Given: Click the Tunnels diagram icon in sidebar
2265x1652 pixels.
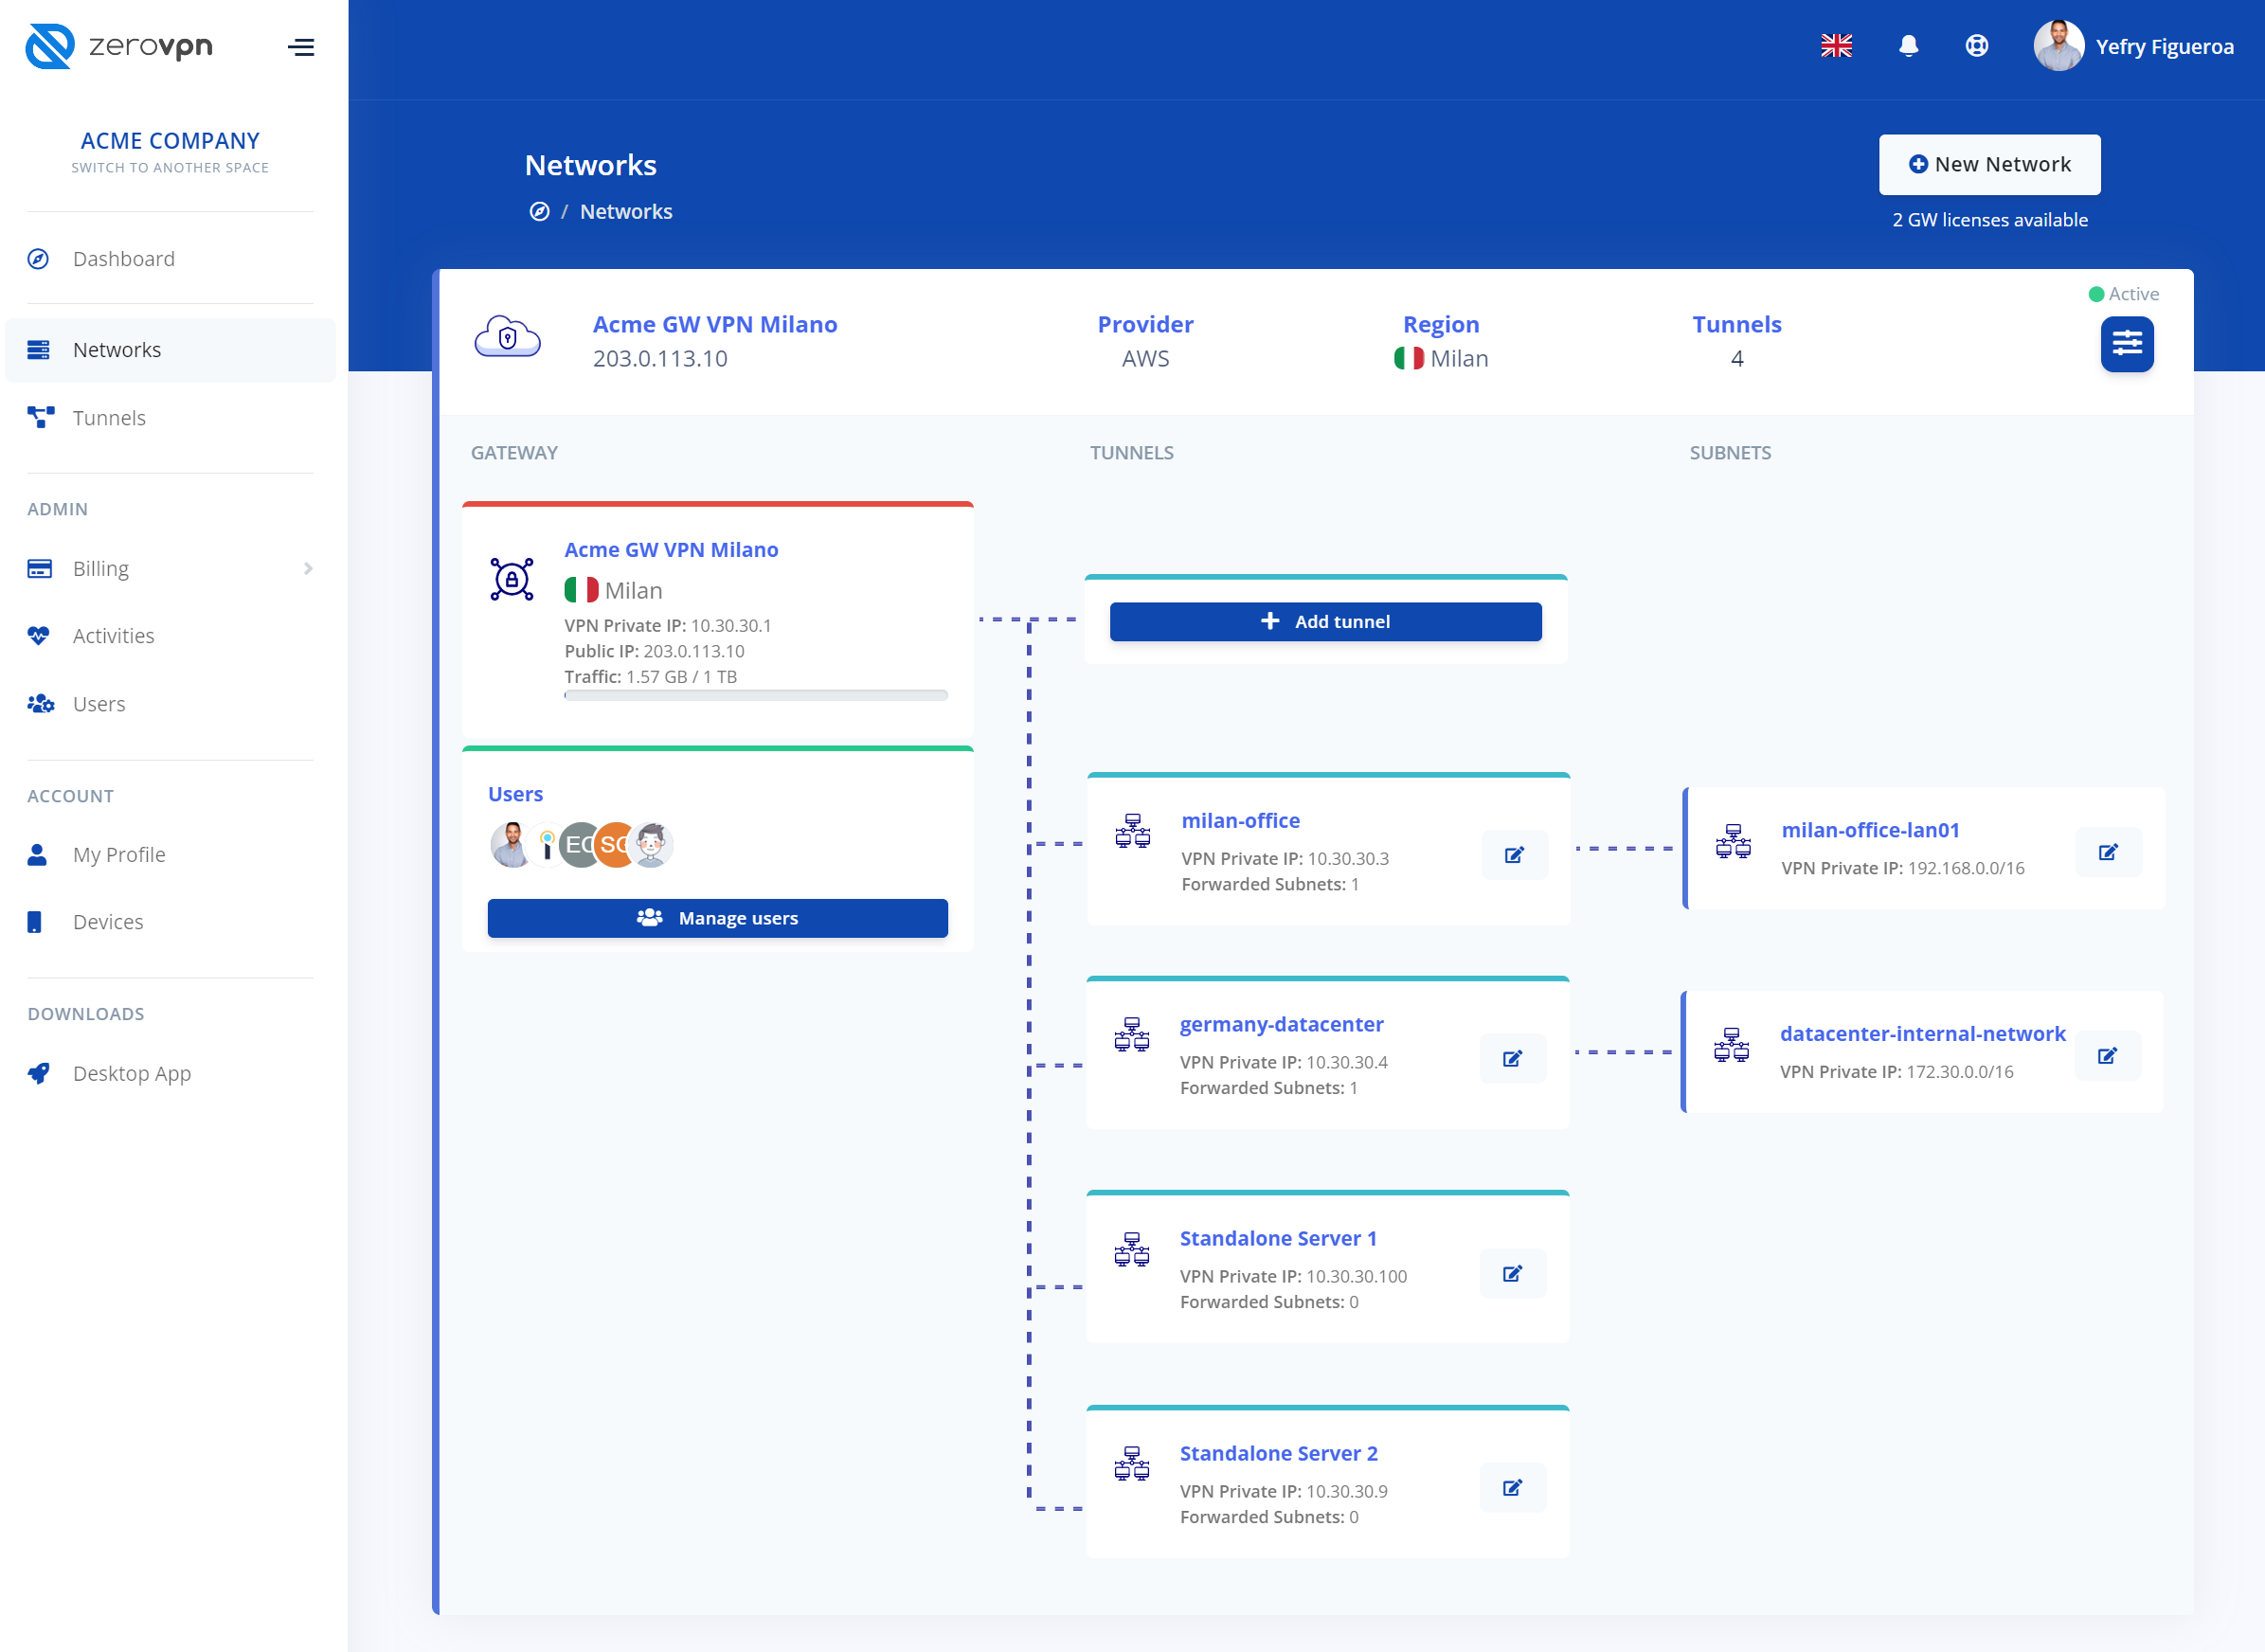Looking at the screenshot, I should (x=40, y=418).
